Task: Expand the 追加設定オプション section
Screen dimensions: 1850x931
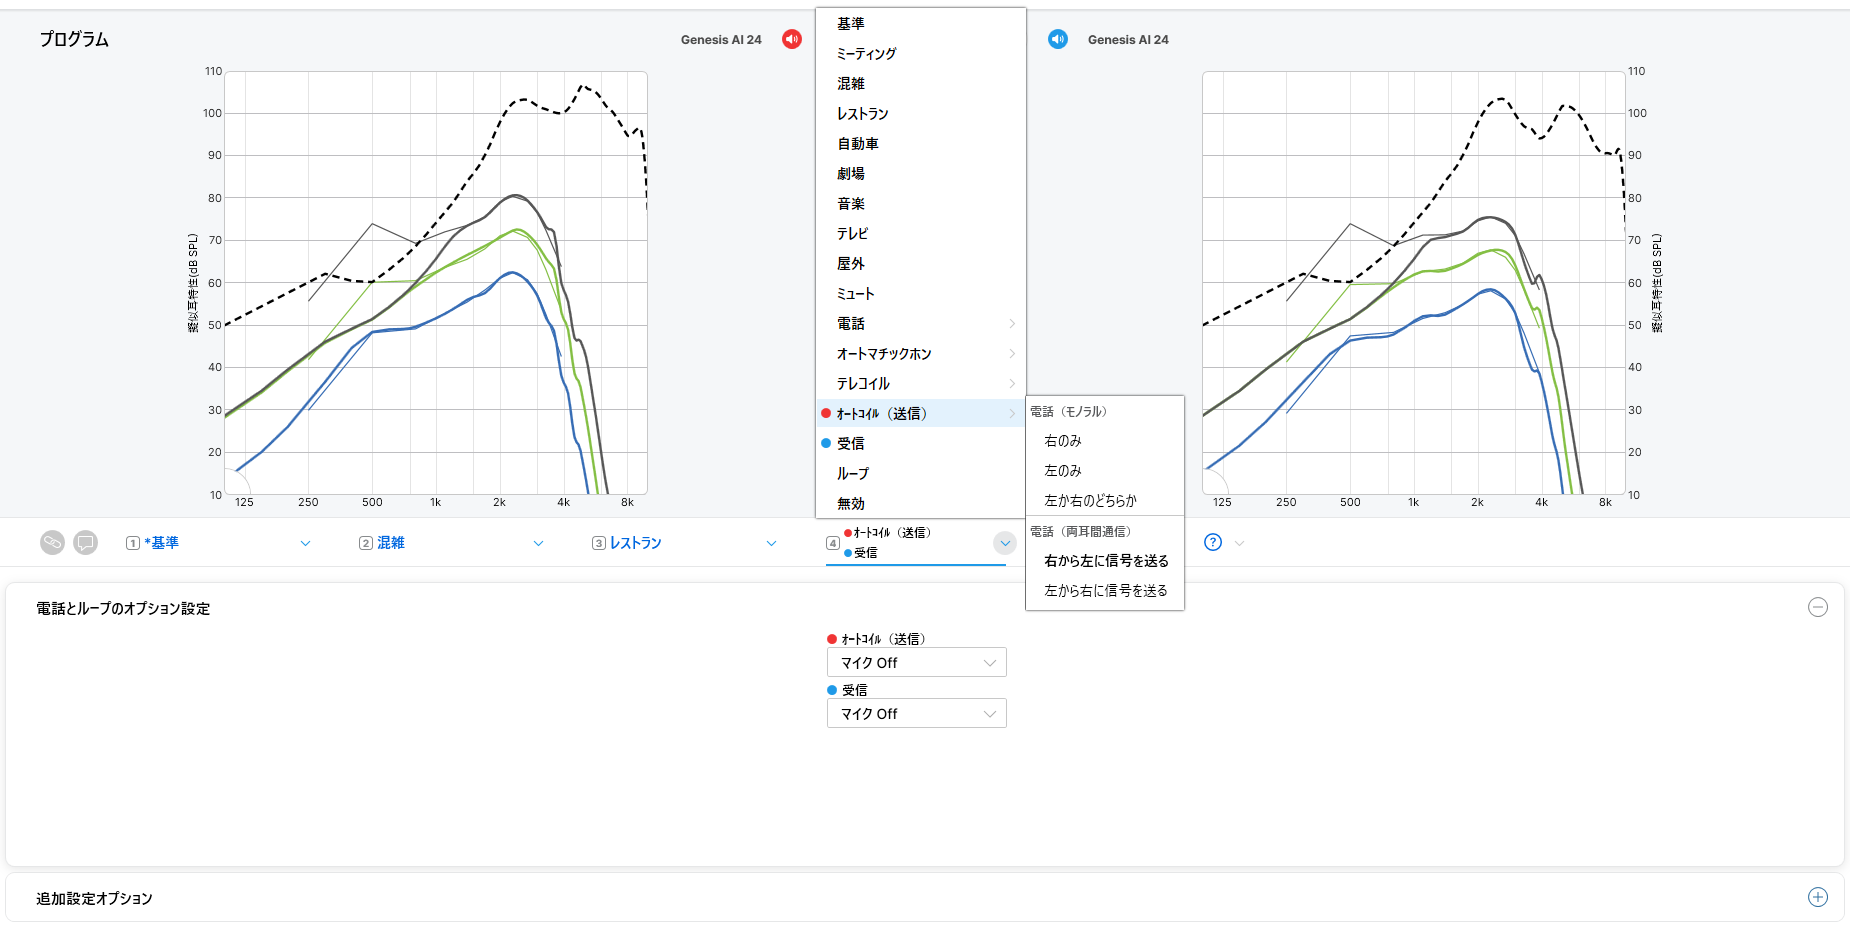Action: (1818, 897)
